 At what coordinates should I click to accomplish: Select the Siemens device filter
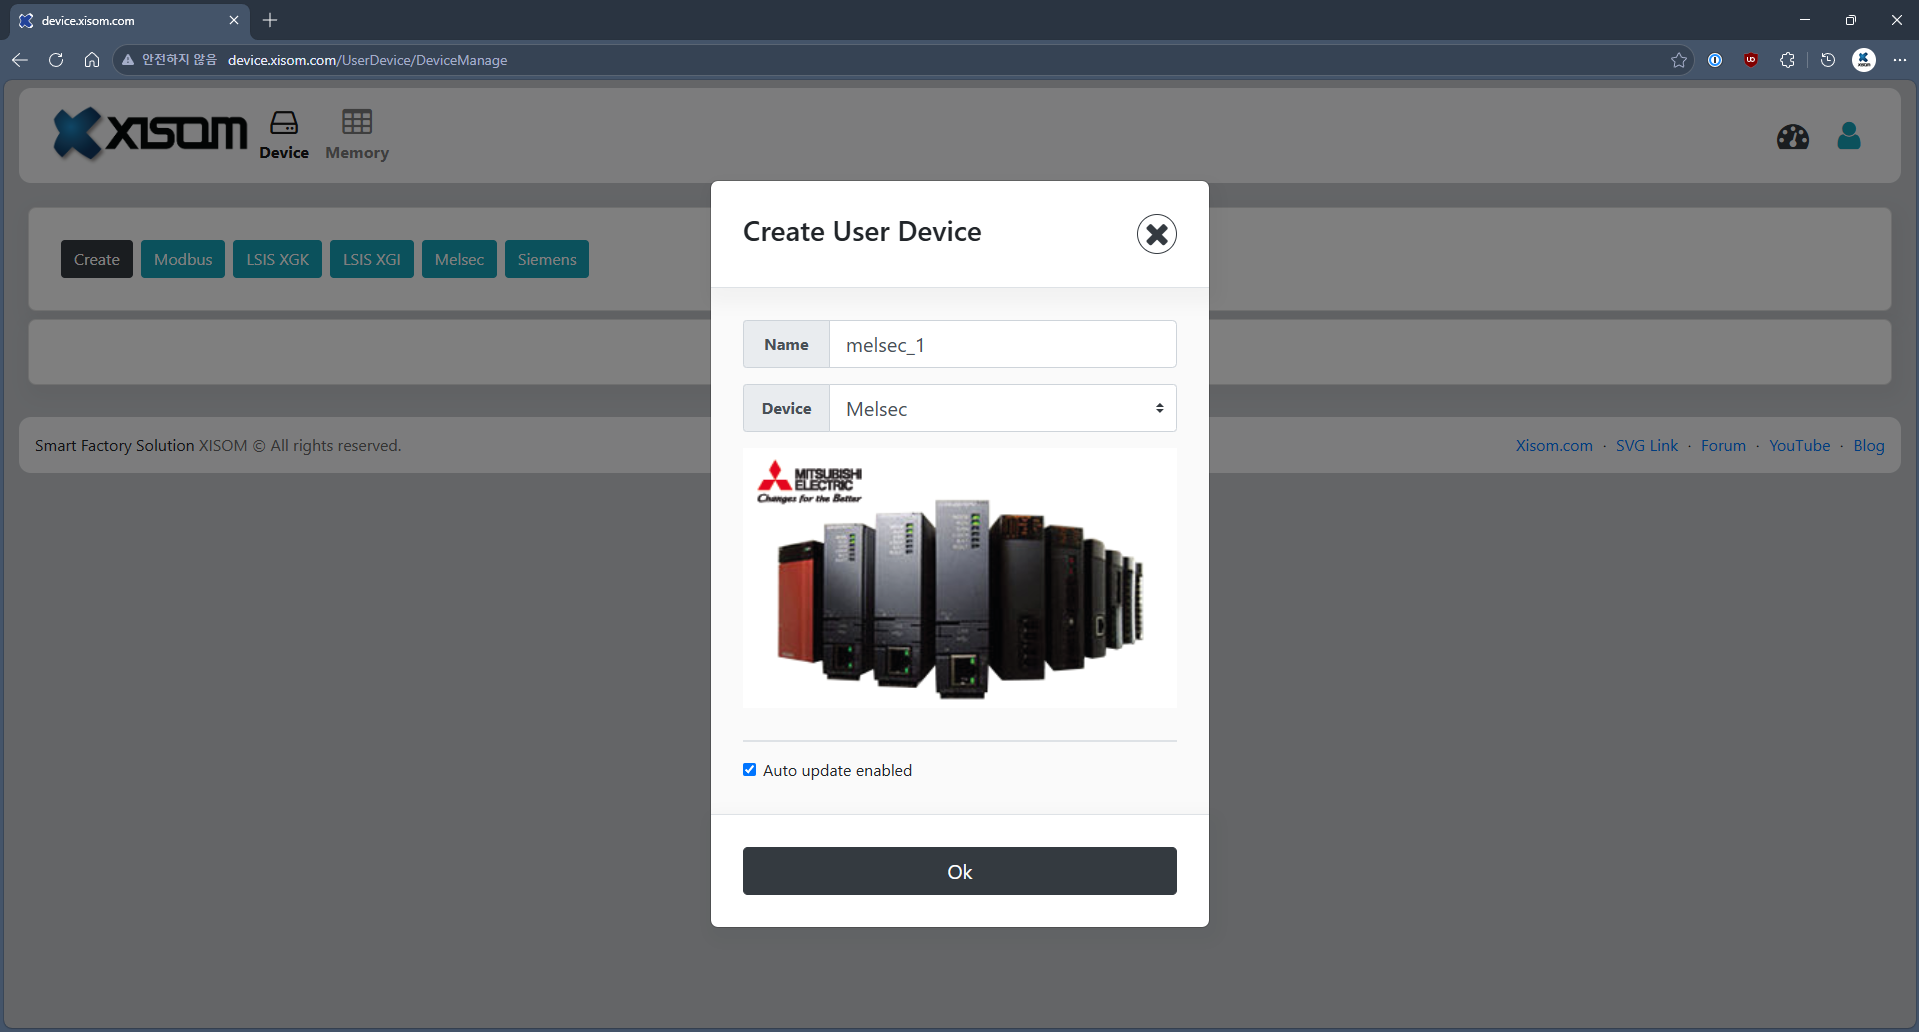point(546,259)
